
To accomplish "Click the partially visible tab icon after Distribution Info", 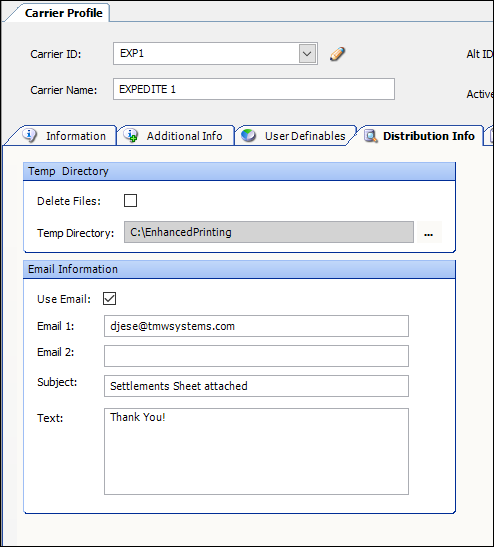I will click(x=492, y=136).
